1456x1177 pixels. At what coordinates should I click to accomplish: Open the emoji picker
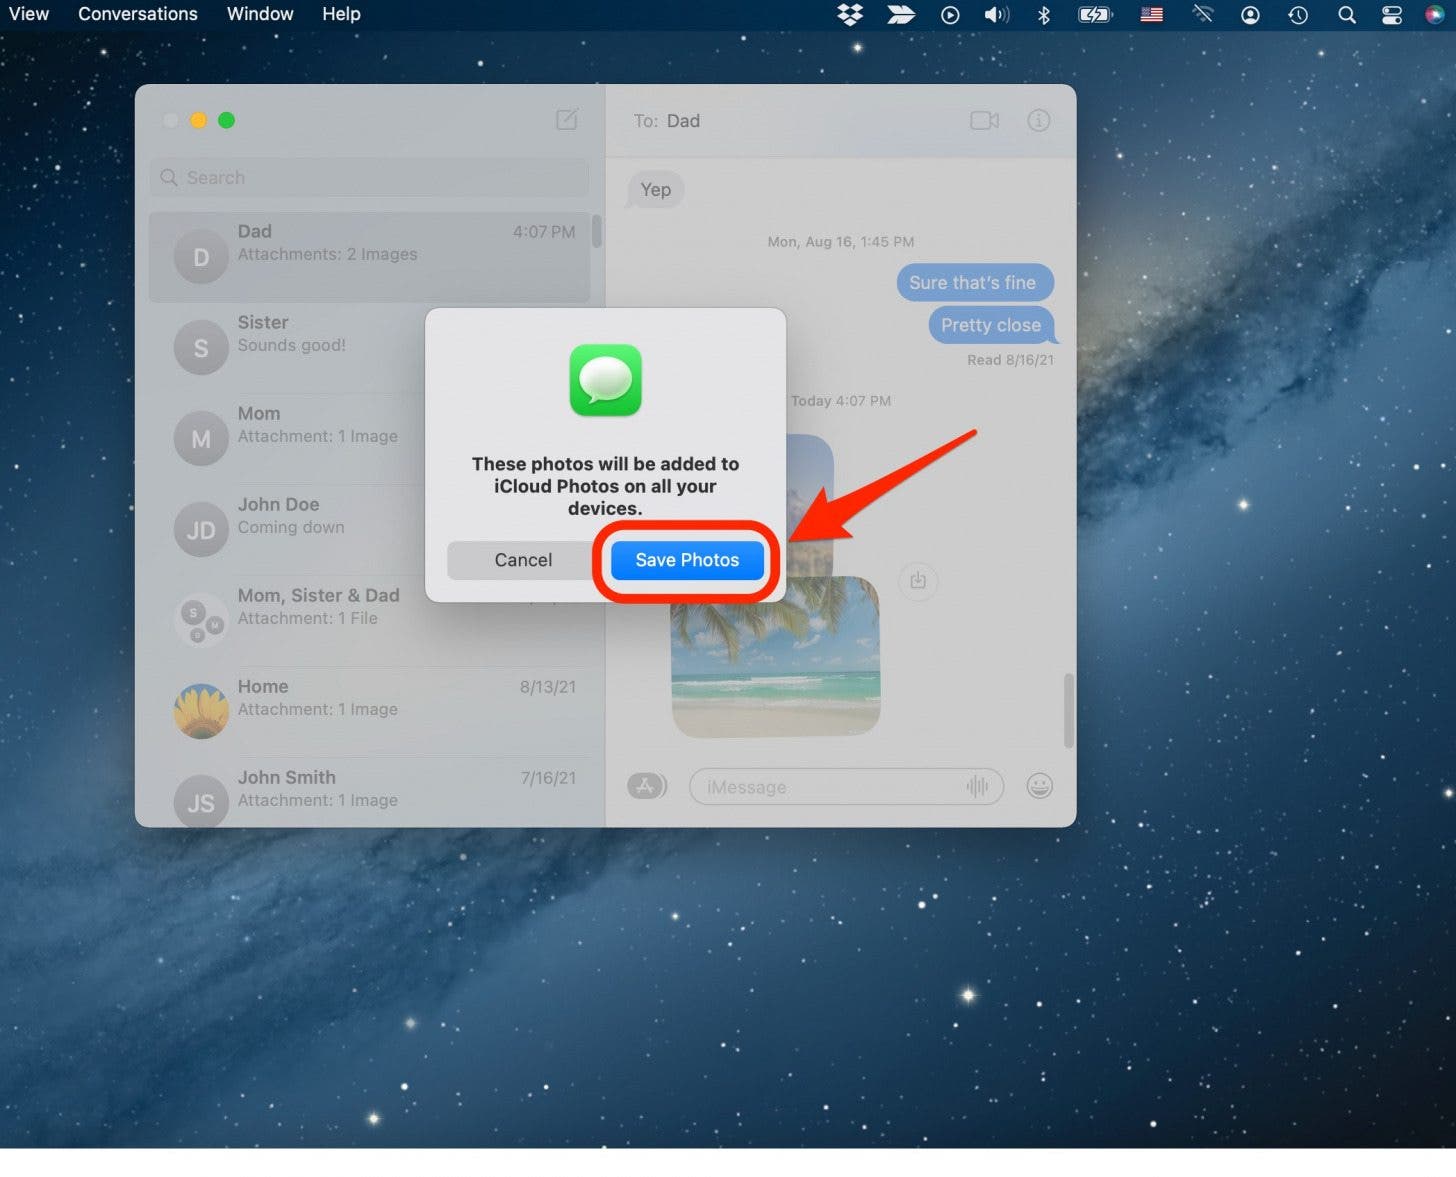coord(1039,786)
